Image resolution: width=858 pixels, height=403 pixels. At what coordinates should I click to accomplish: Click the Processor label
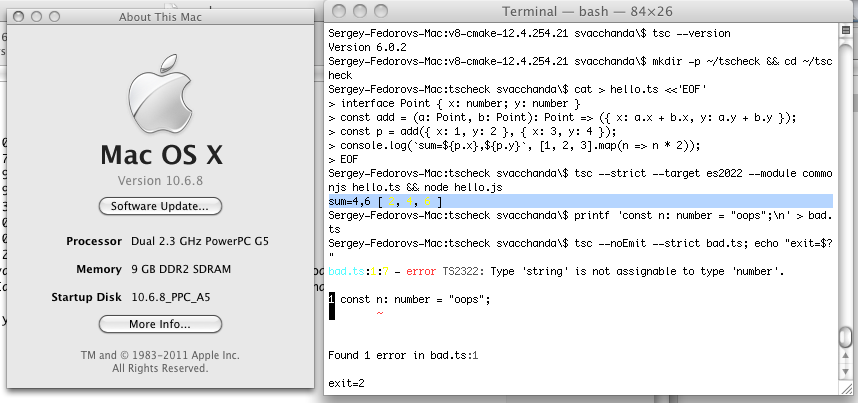click(x=94, y=241)
